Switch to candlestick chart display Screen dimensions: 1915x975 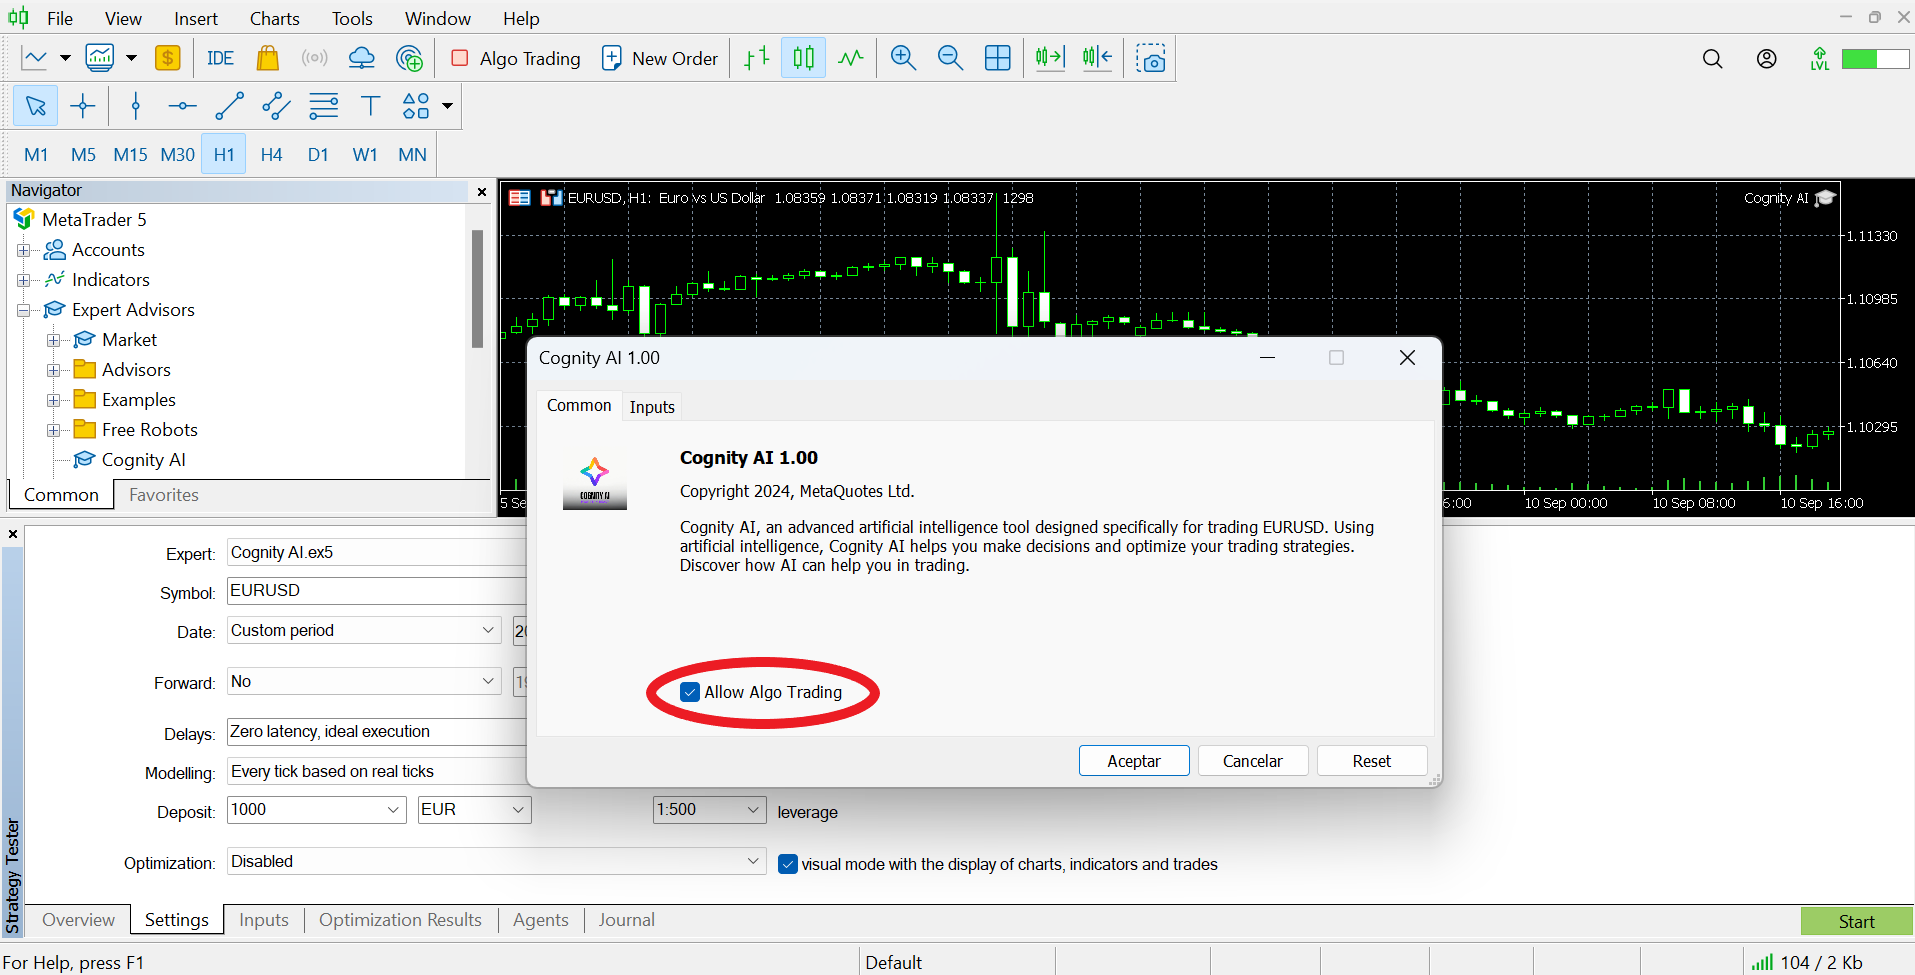804,58
